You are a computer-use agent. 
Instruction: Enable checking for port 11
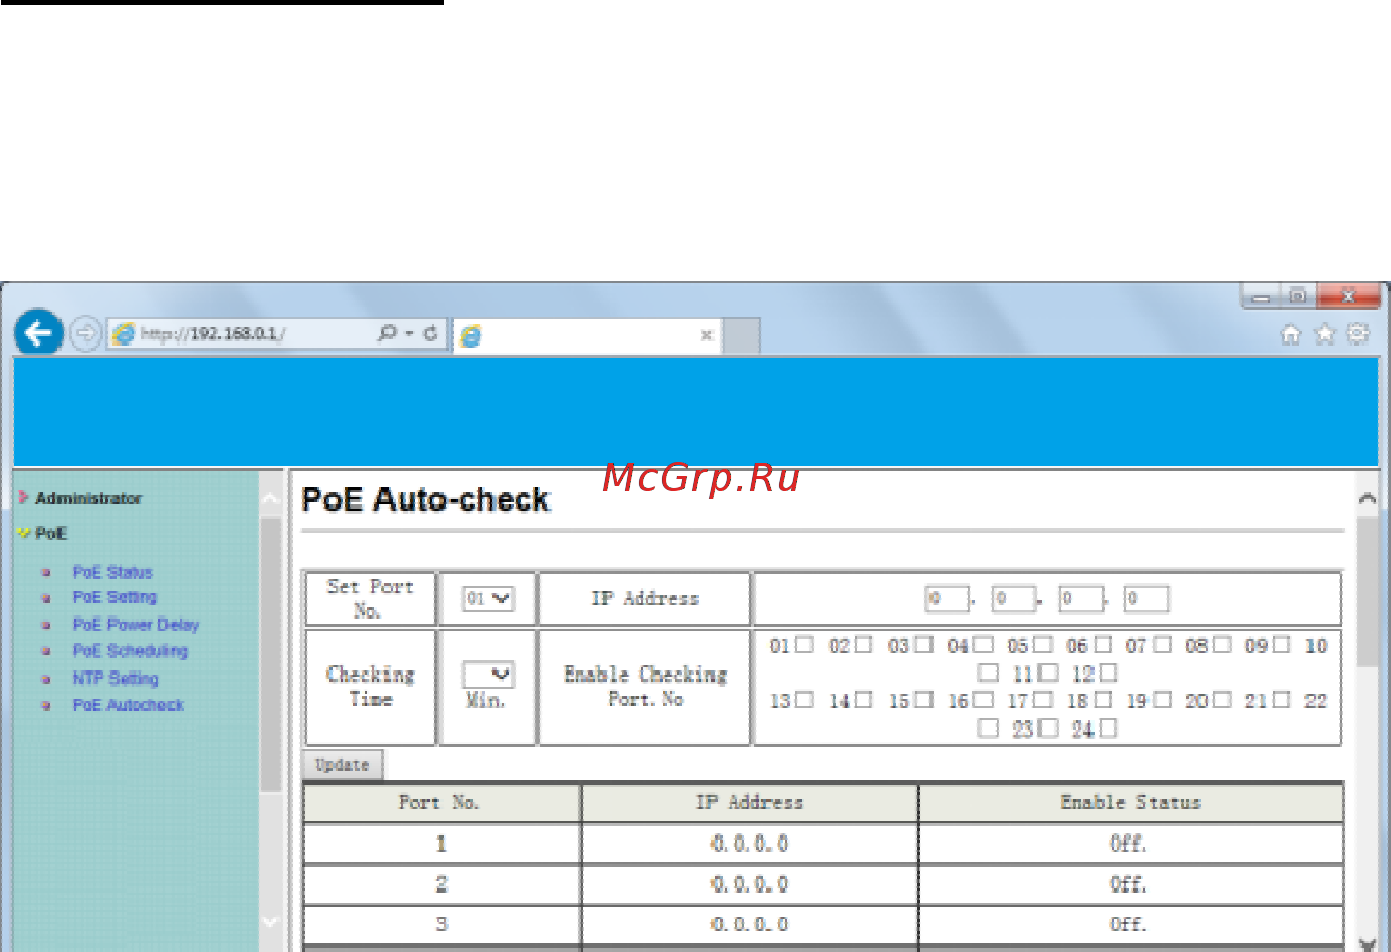tap(1048, 673)
